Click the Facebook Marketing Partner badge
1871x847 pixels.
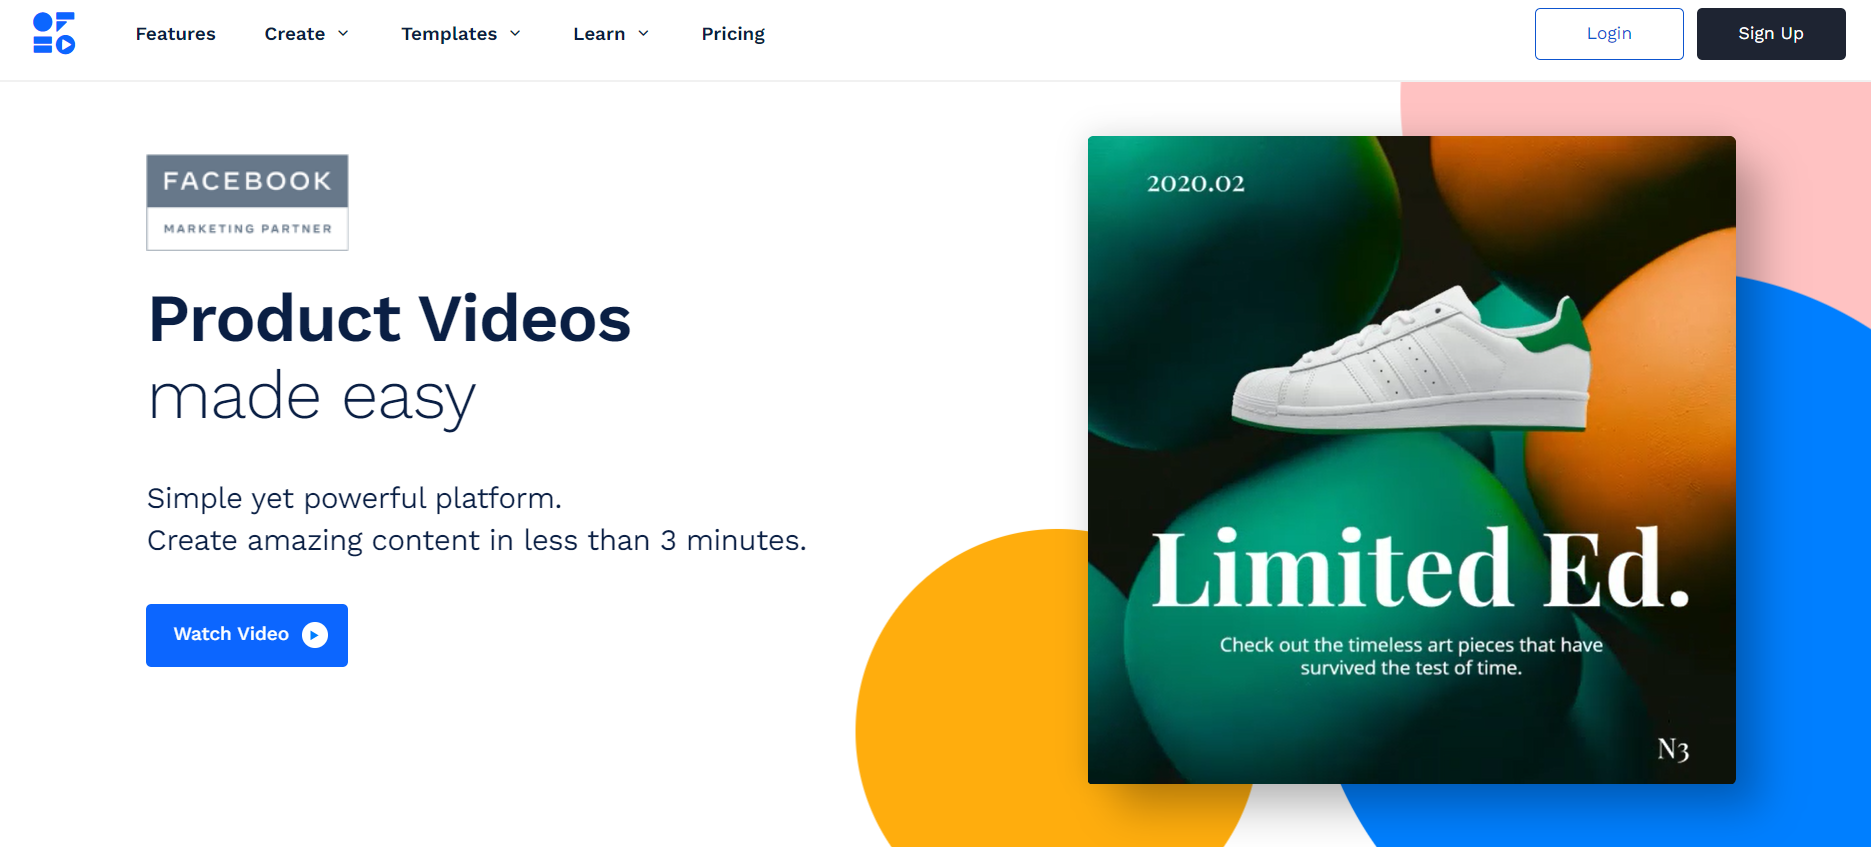247,202
